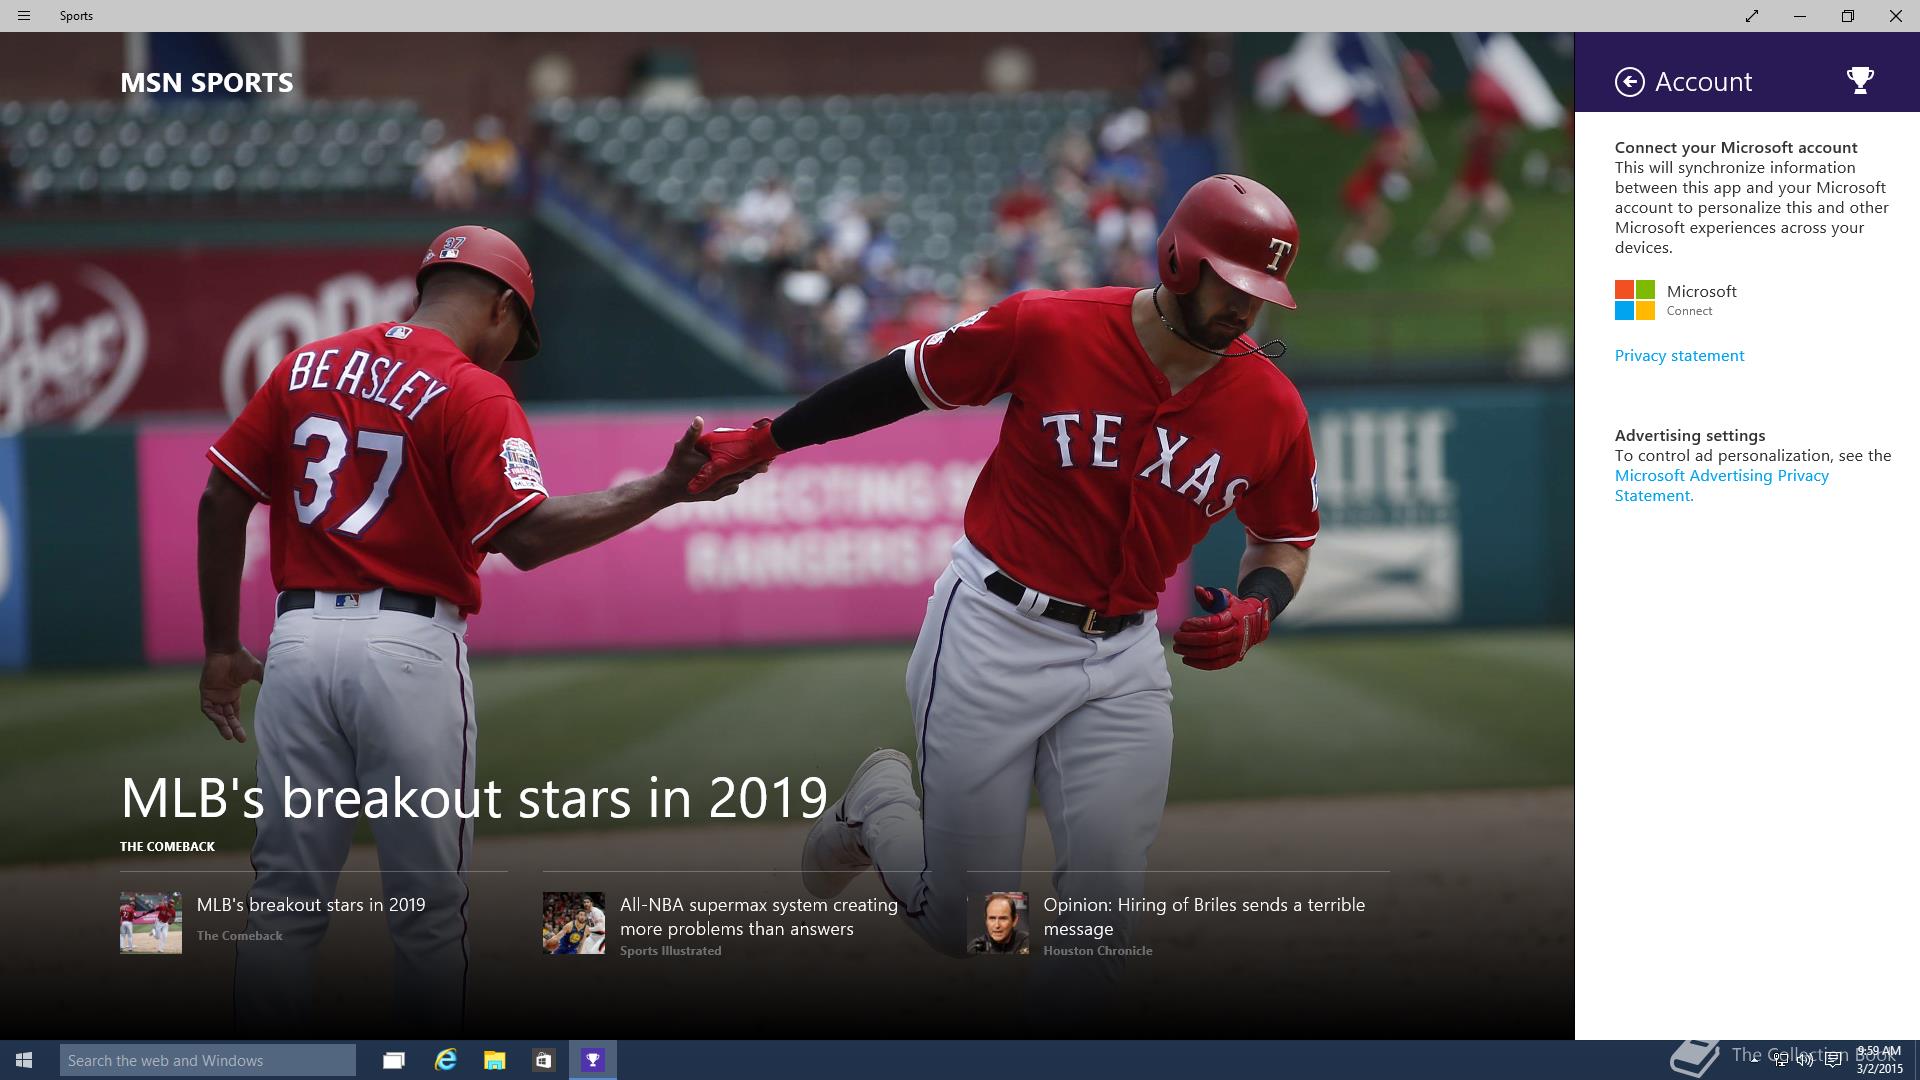Image resolution: width=1920 pixels, height=1080 pixels.
Task: Open the hamburger menu in title bar
Action: coord(24,16)
